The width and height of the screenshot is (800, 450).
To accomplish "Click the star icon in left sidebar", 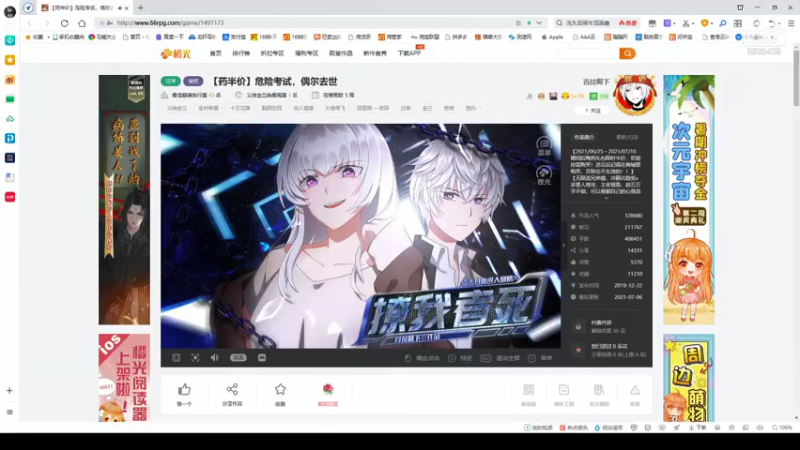I will point(10,60).
